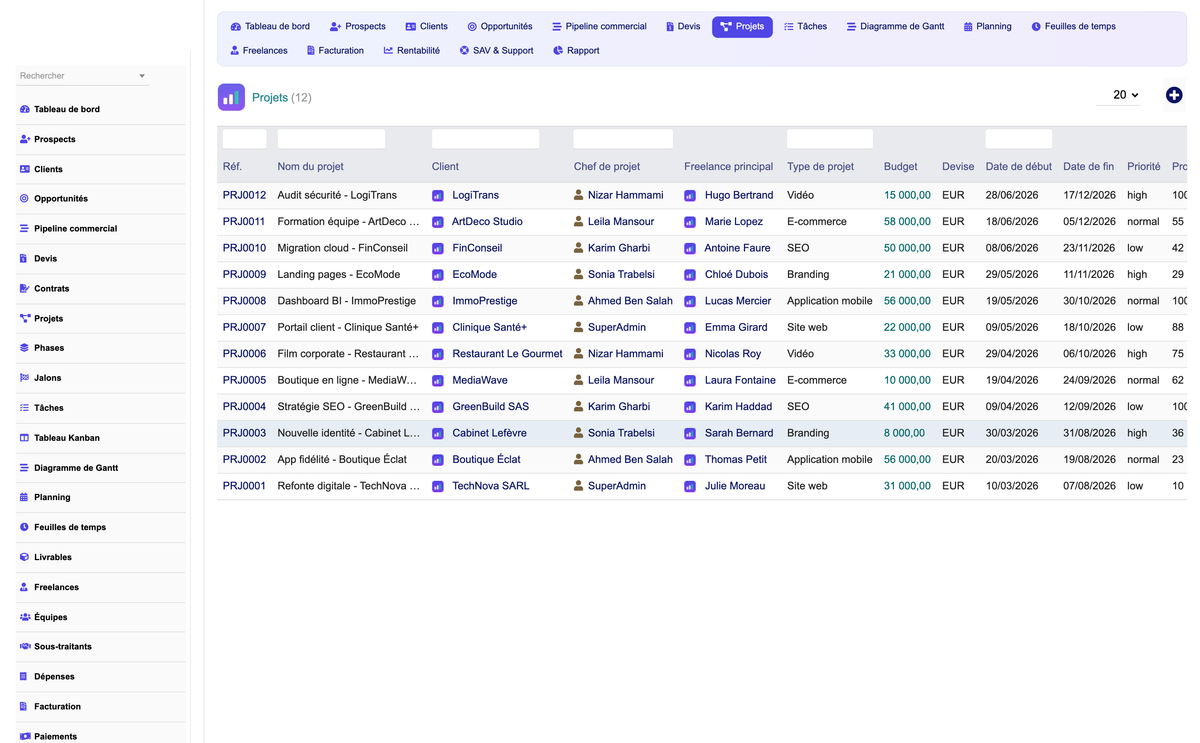Viewport: 1200px width, 743px height.
Task: Open the SAV & Support top tab
Action: click(x=497, y=51)
